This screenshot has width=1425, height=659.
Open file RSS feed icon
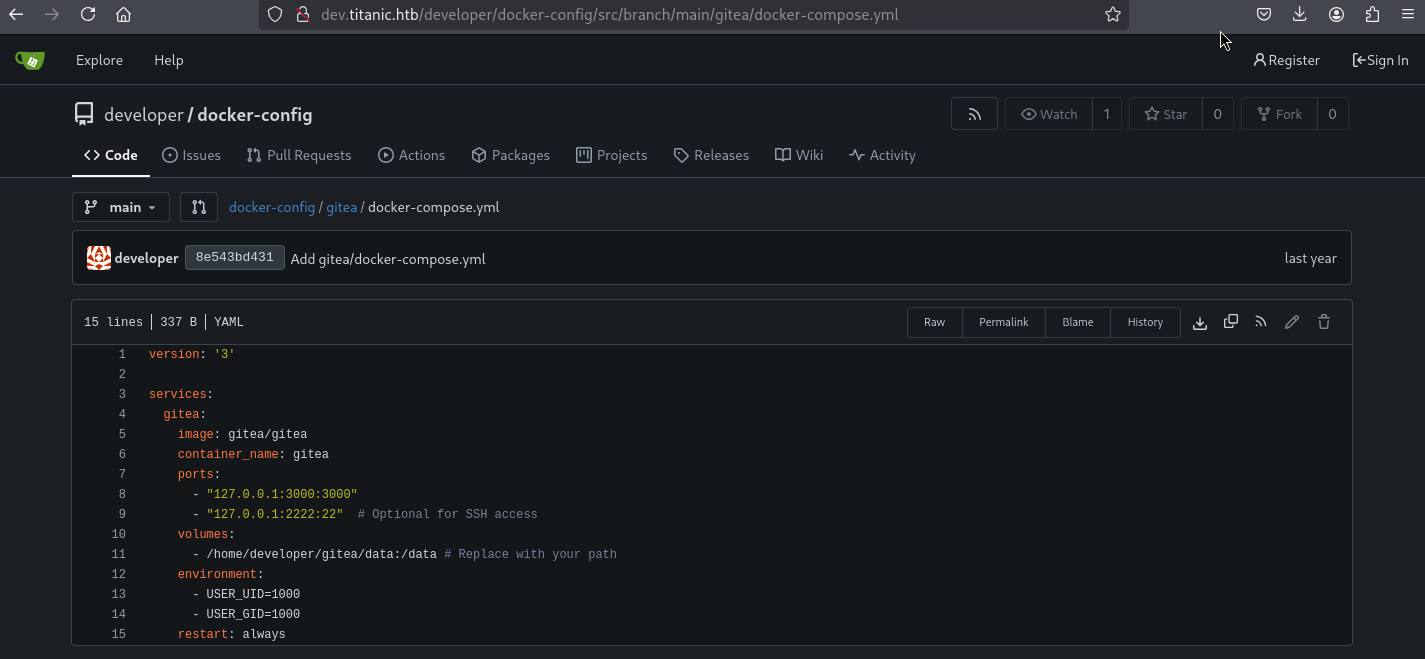[x=1261, y=322]
